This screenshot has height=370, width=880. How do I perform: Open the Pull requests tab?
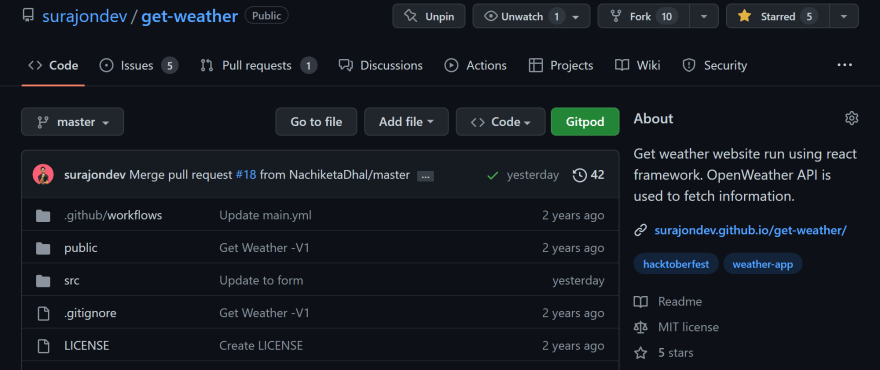[259, 66]
